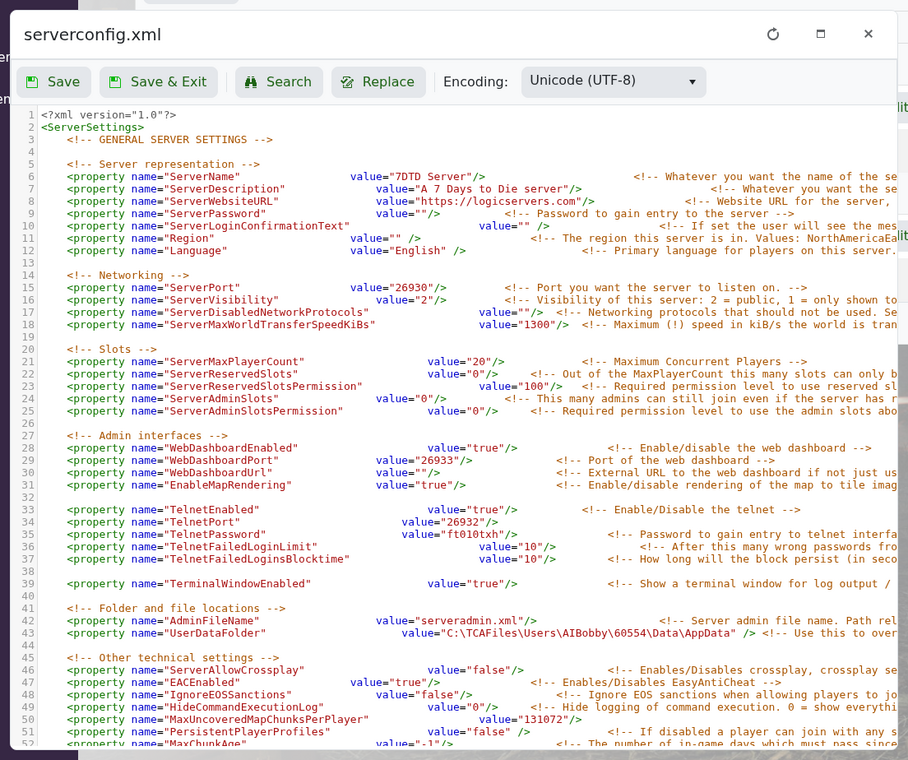Click the TelnetPort value "26932"

[x=463, y=522]
